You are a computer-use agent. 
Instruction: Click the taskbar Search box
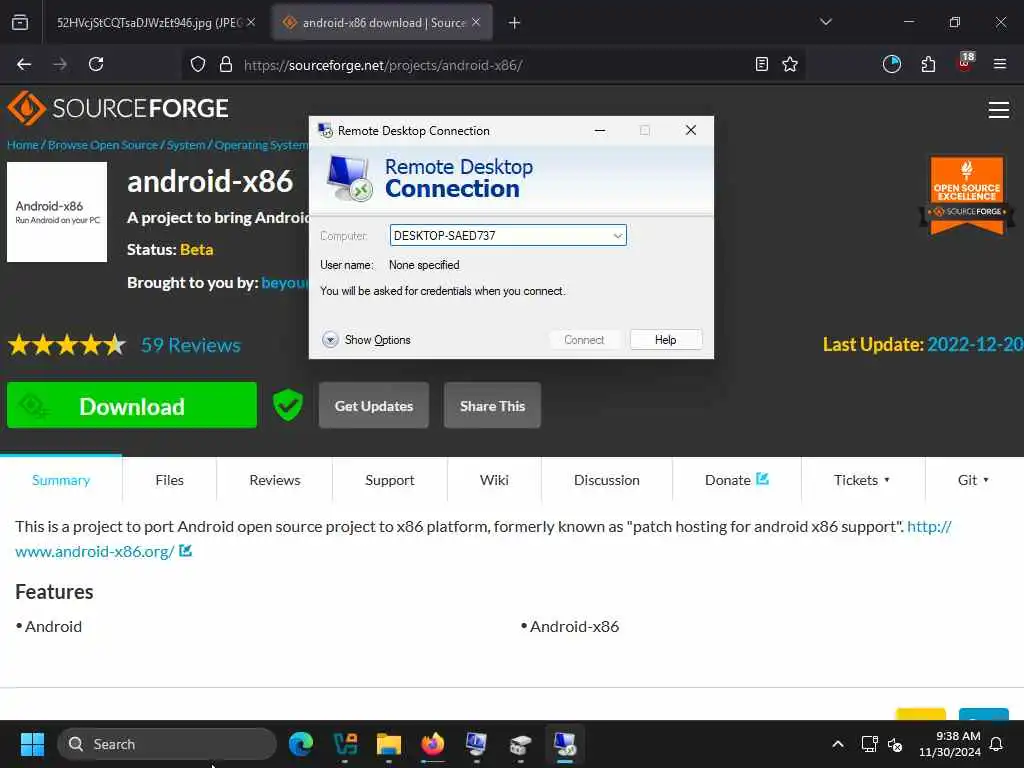(x=167, y=744)
